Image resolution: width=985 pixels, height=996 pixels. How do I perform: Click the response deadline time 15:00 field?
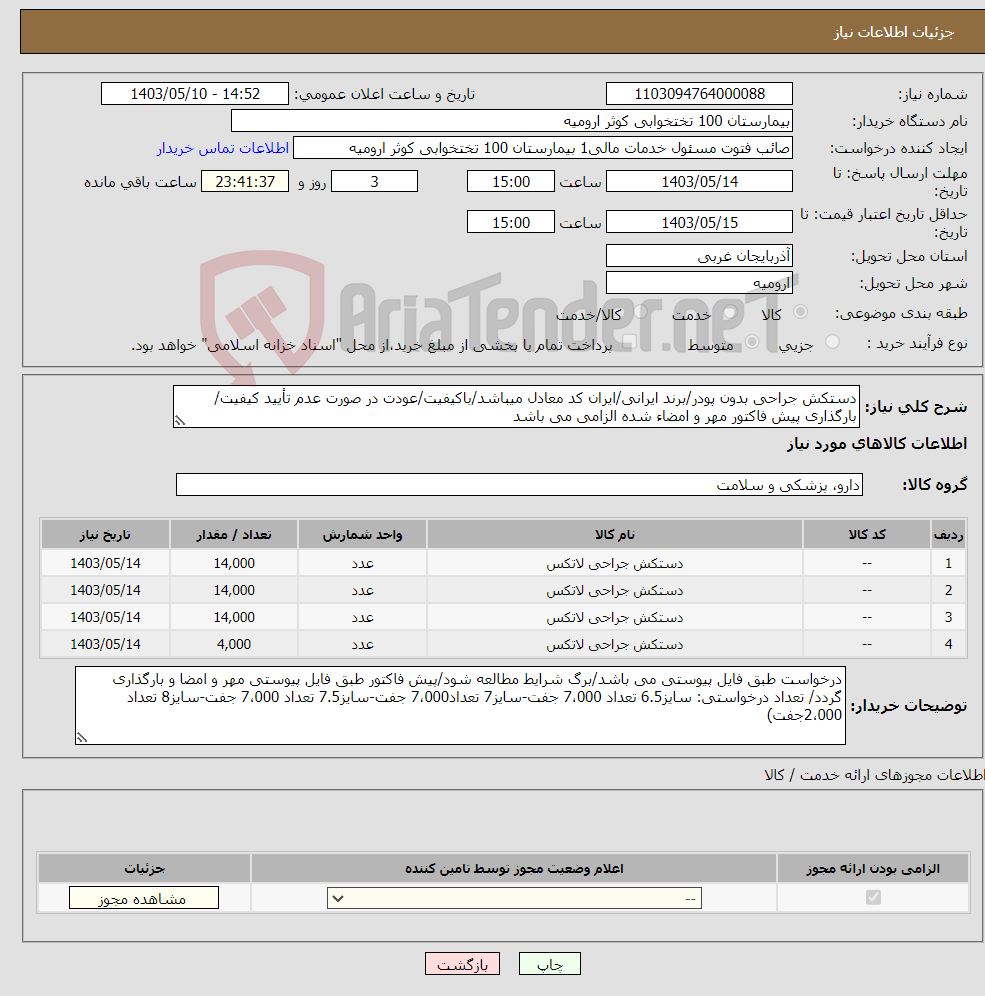pos(511,182)
